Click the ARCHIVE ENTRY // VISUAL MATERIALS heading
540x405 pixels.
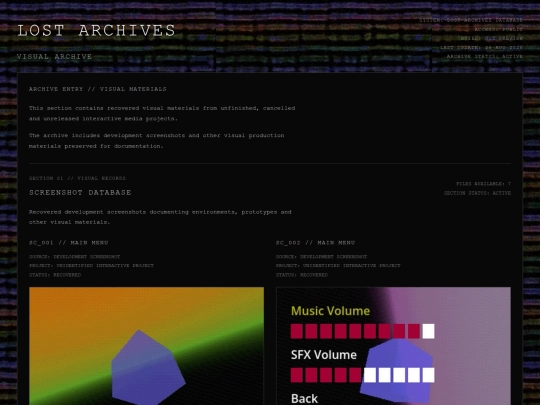97,89
